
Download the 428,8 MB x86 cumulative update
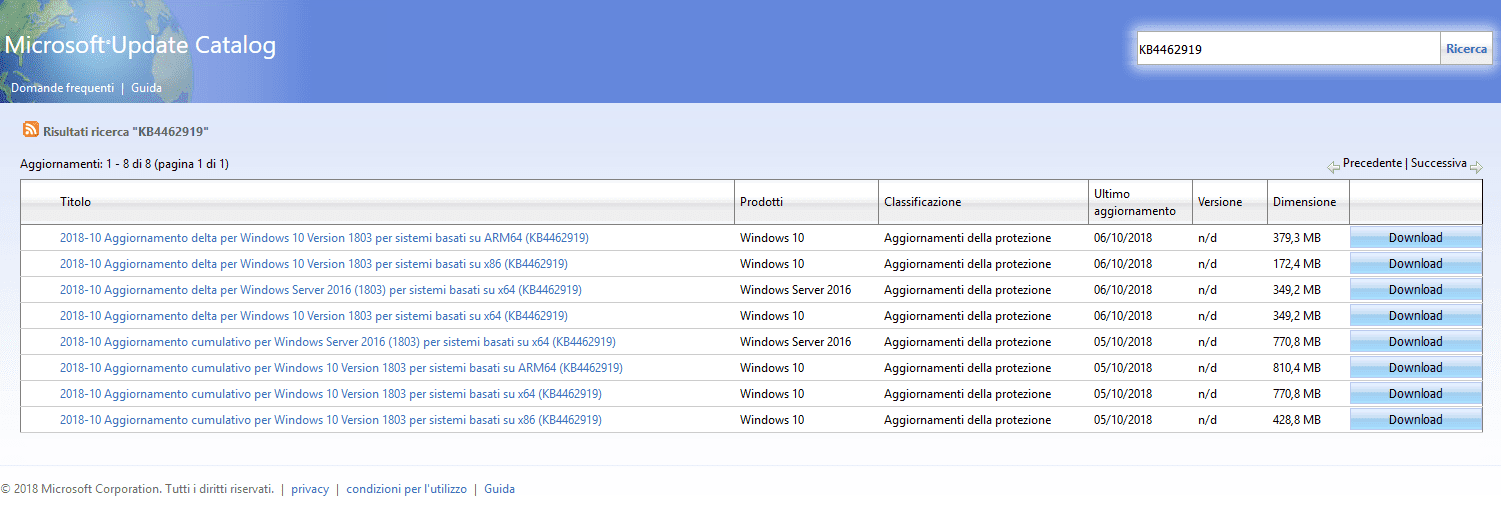[x=1415, y=420]
